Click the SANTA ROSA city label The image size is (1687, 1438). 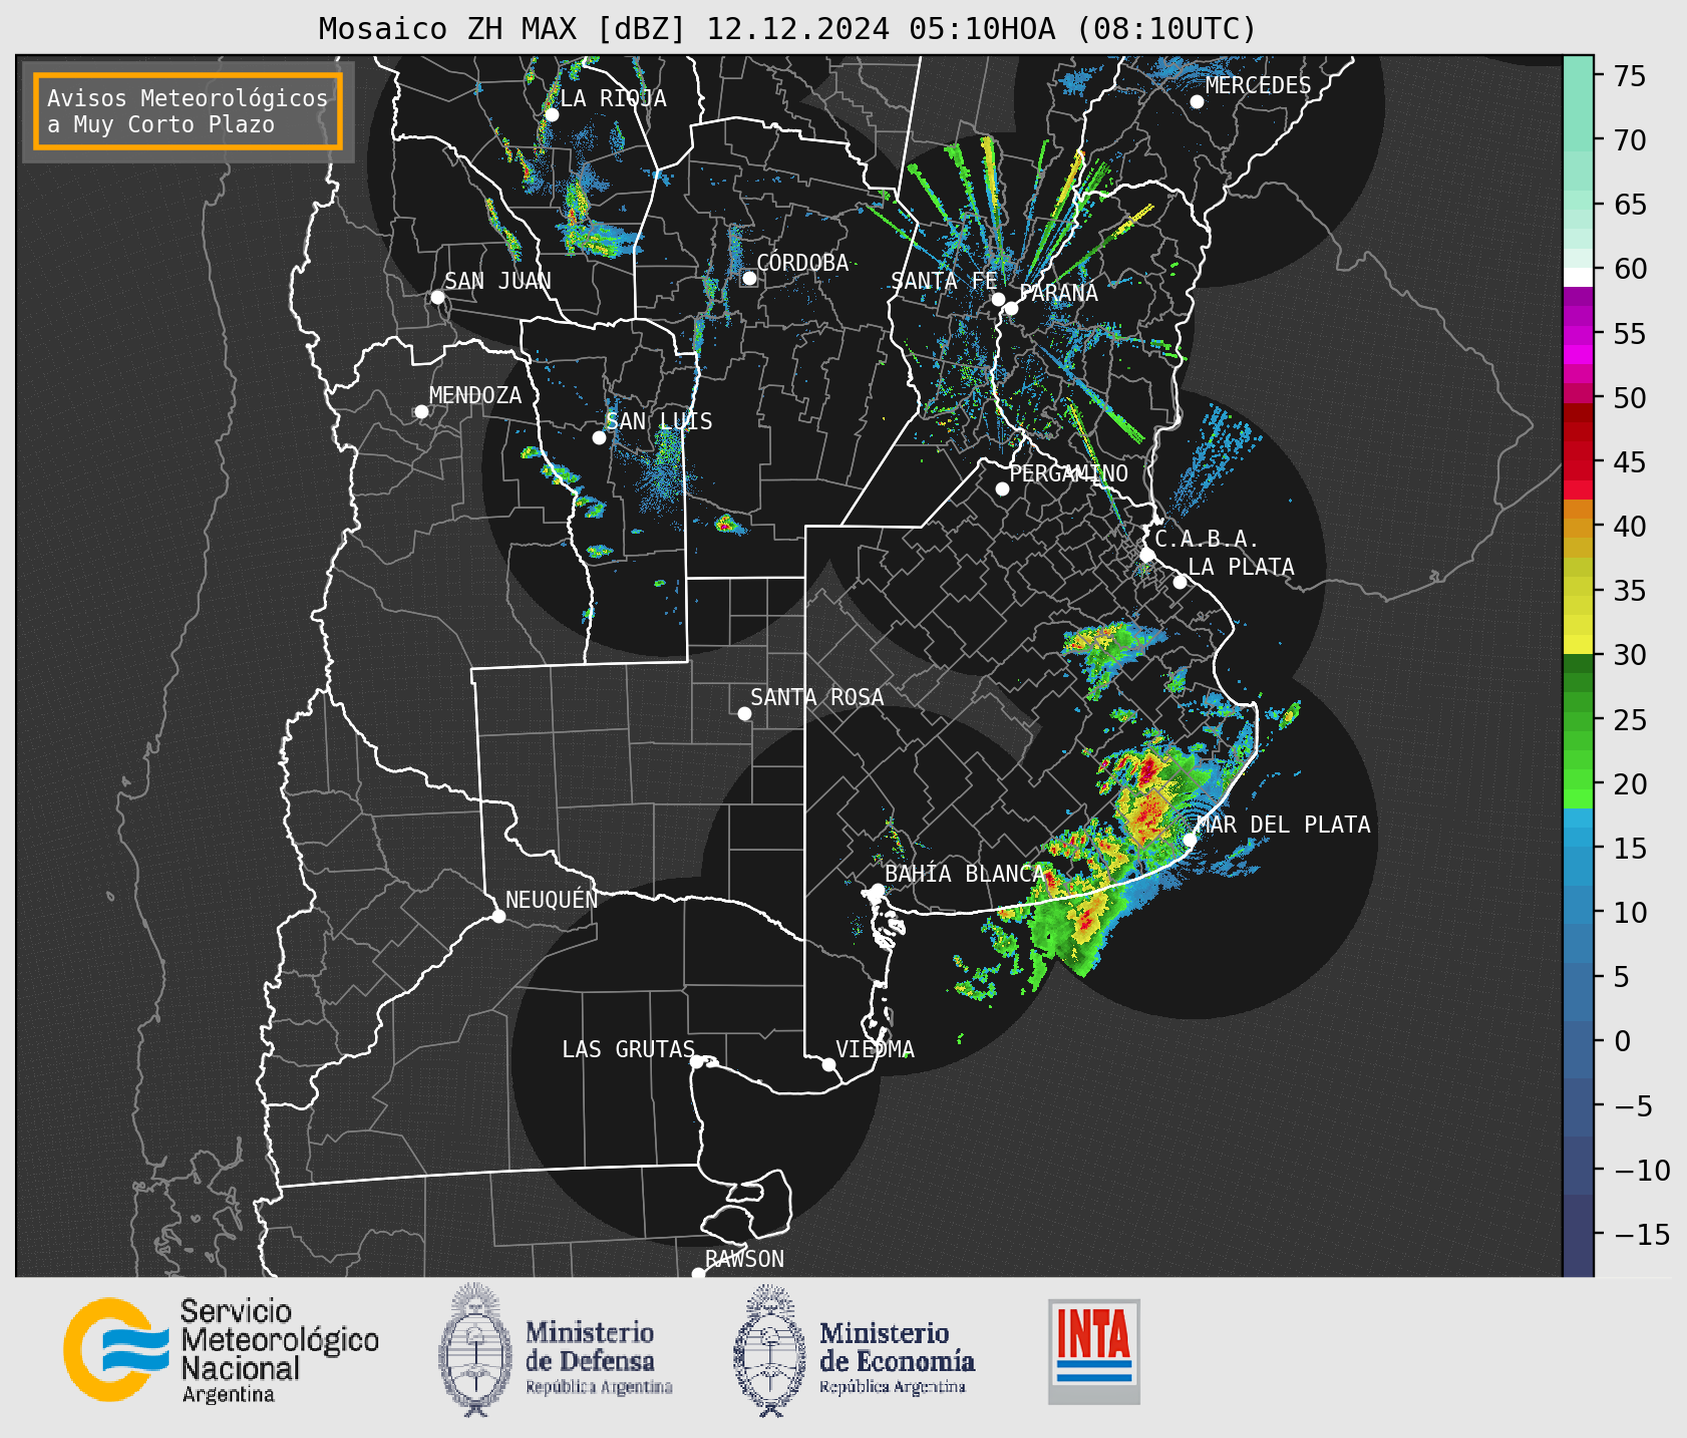tap(817, 697)
